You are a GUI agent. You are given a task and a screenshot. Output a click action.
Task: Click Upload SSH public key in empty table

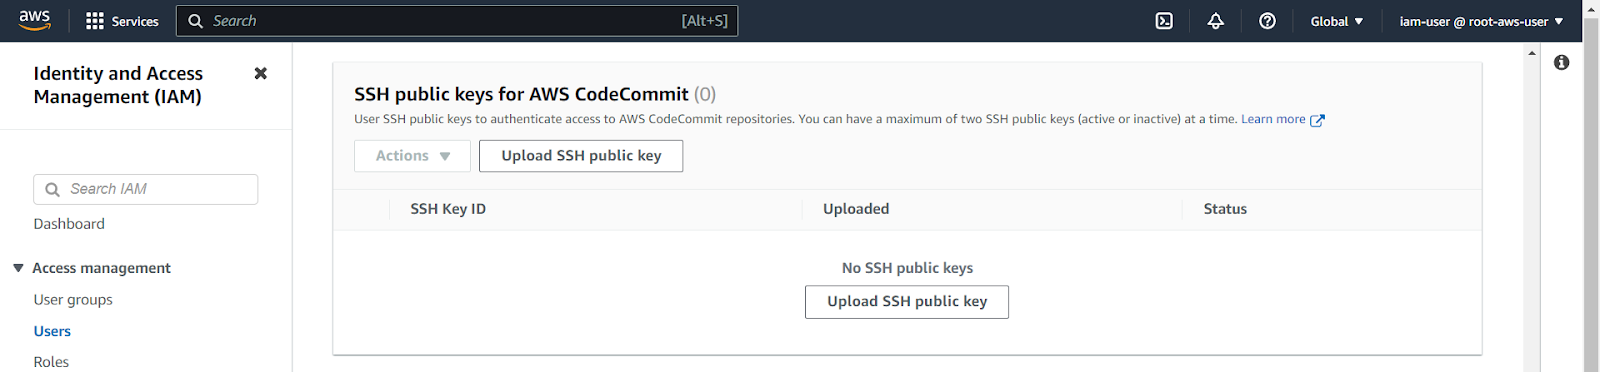tap(907, 302)
